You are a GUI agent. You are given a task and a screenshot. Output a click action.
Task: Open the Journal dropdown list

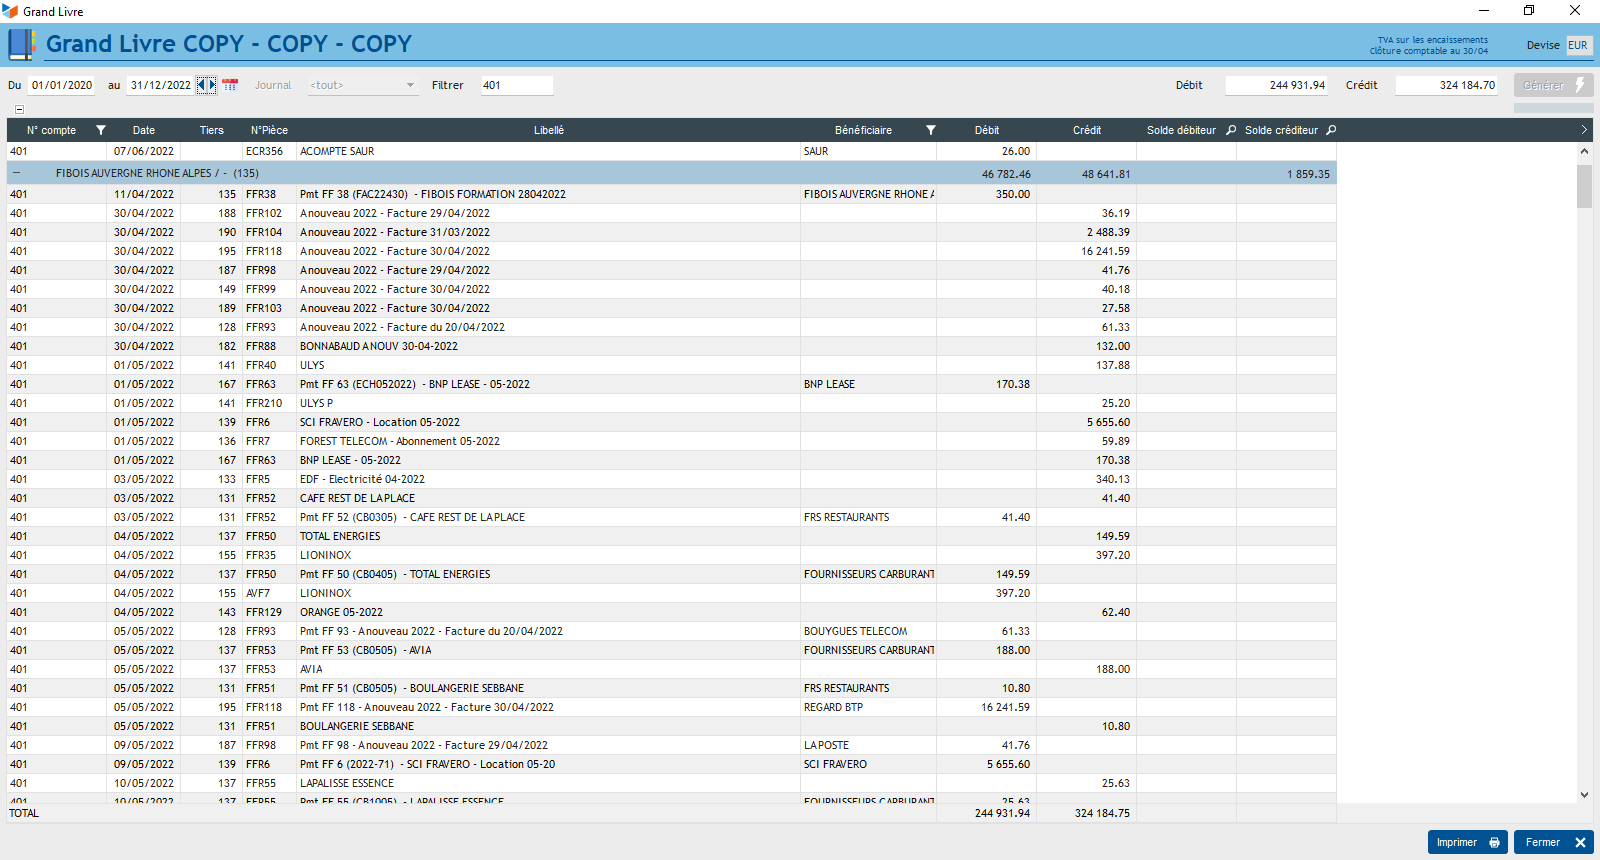click(x=410, y=85)
